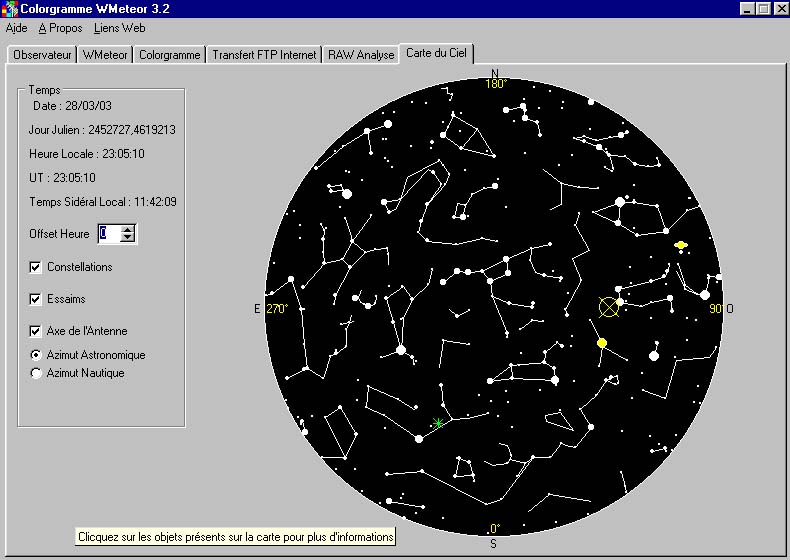Image resolution: width=790 pixels, height=560 pixels.
Task: Click the yellow crossed-circle antenna axis marker
Action: pyautogui.click(x=609, y=307)
